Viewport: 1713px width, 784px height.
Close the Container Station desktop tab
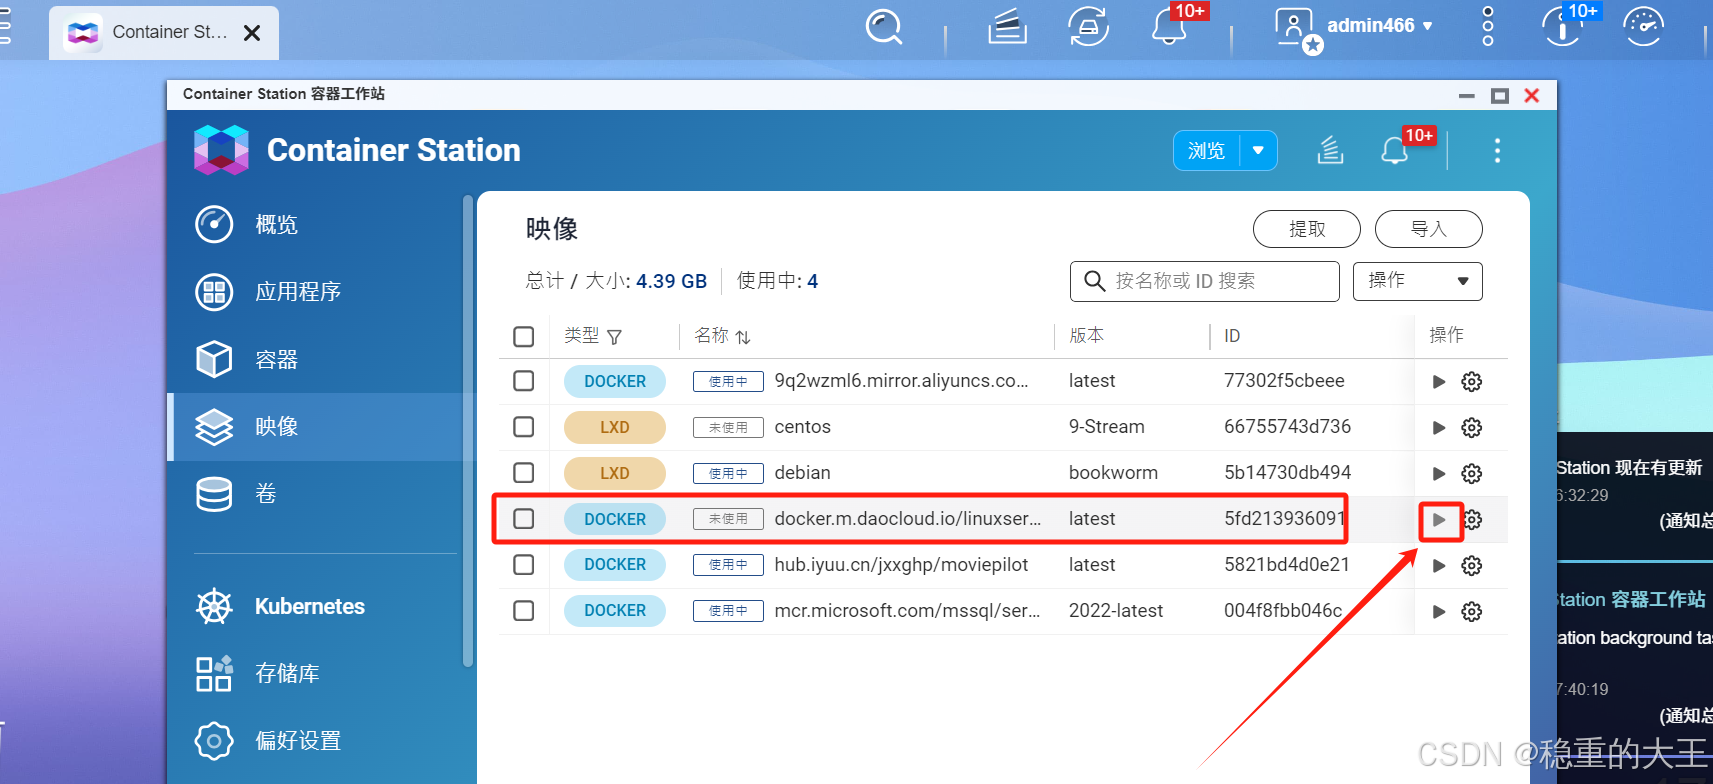[x=252, y=33]
